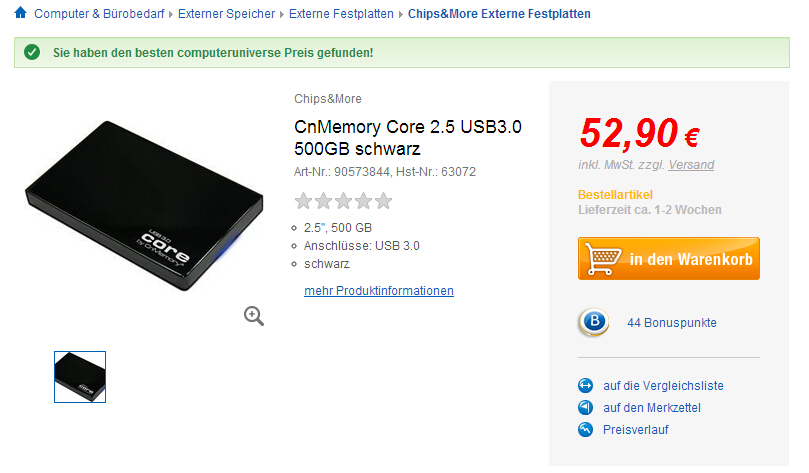Go to Externer Speicher breadcrumb
Image resolution: width=809 pixels, height=473 pixels.
click(x=228, y=14)
